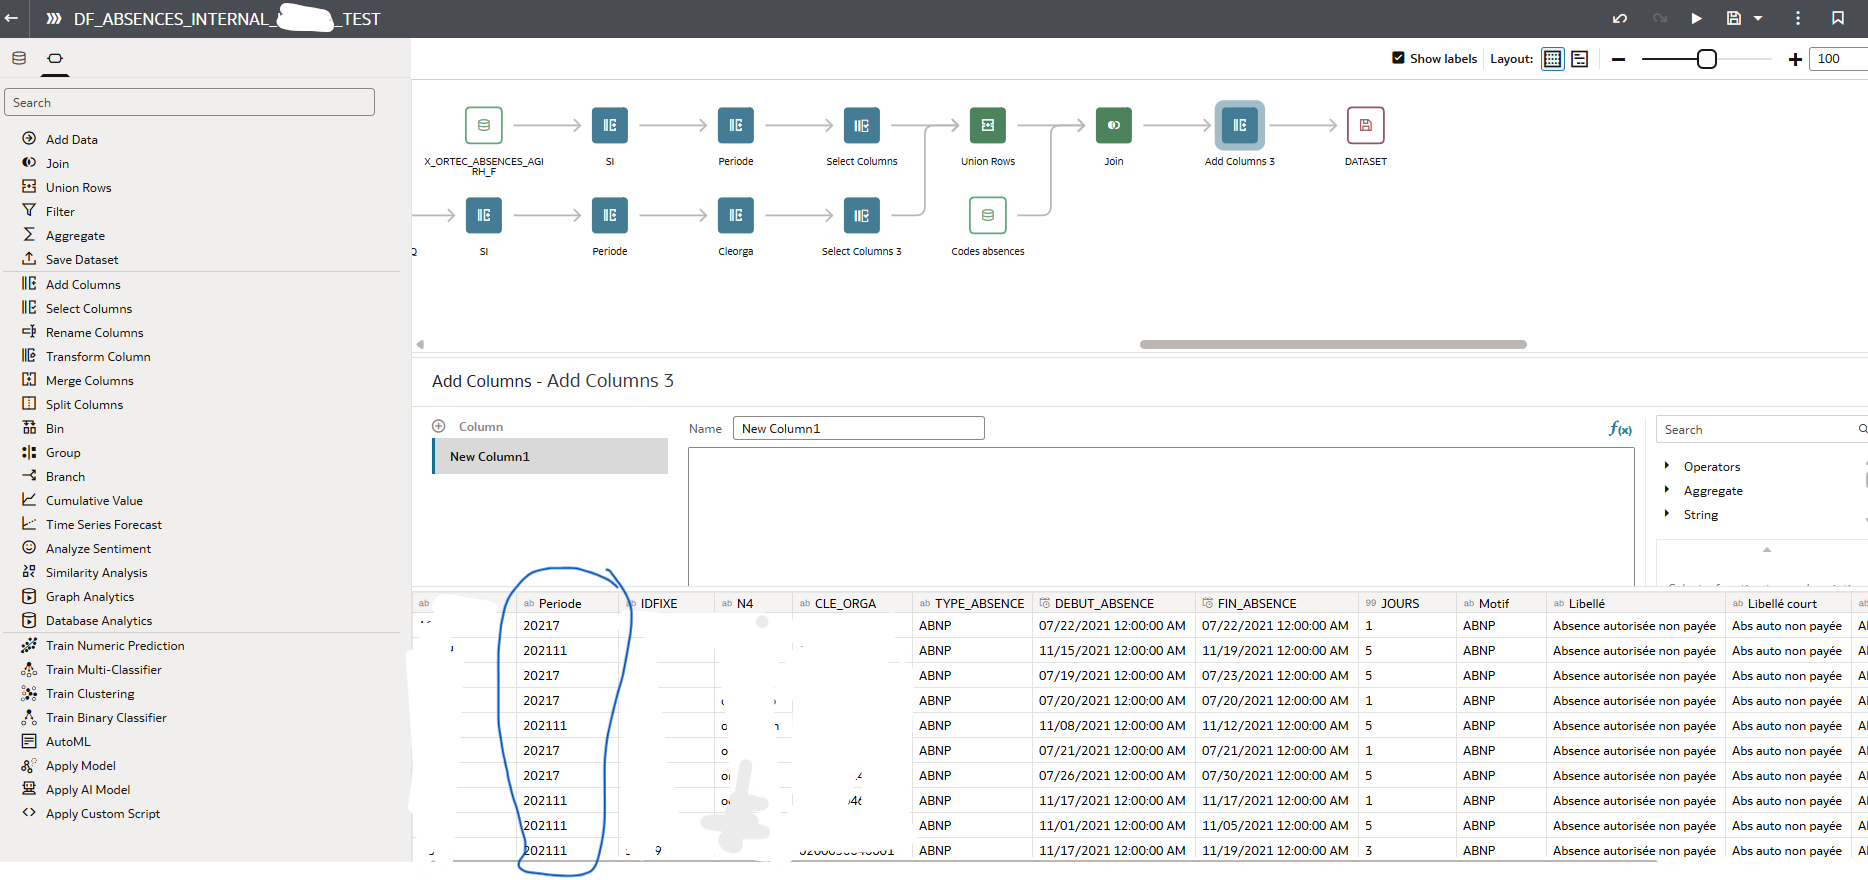Focus the steps search field
This screenshot has height=880, width=1868.
(190, 102)
